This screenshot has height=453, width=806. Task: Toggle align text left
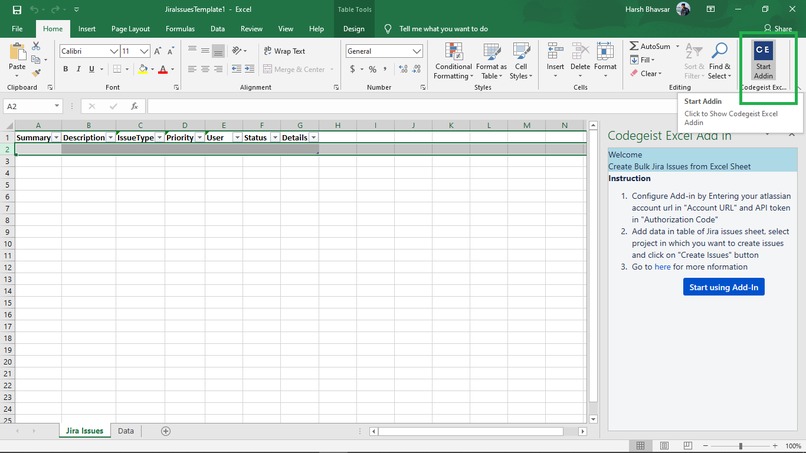(x=192, y=69)
